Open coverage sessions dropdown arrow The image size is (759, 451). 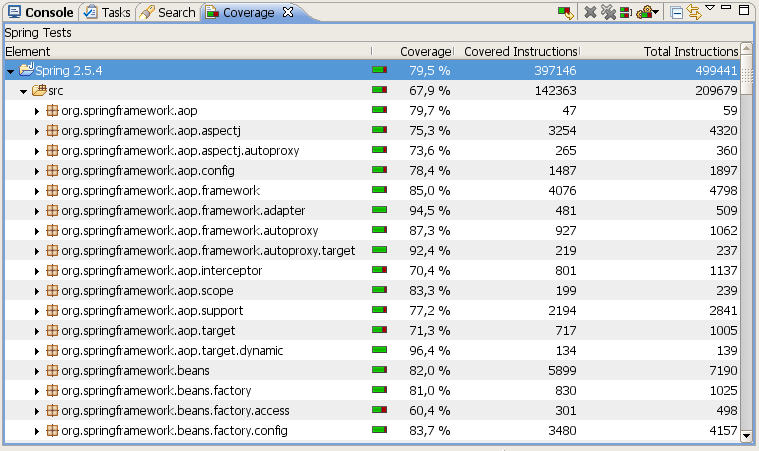[655, 12]
